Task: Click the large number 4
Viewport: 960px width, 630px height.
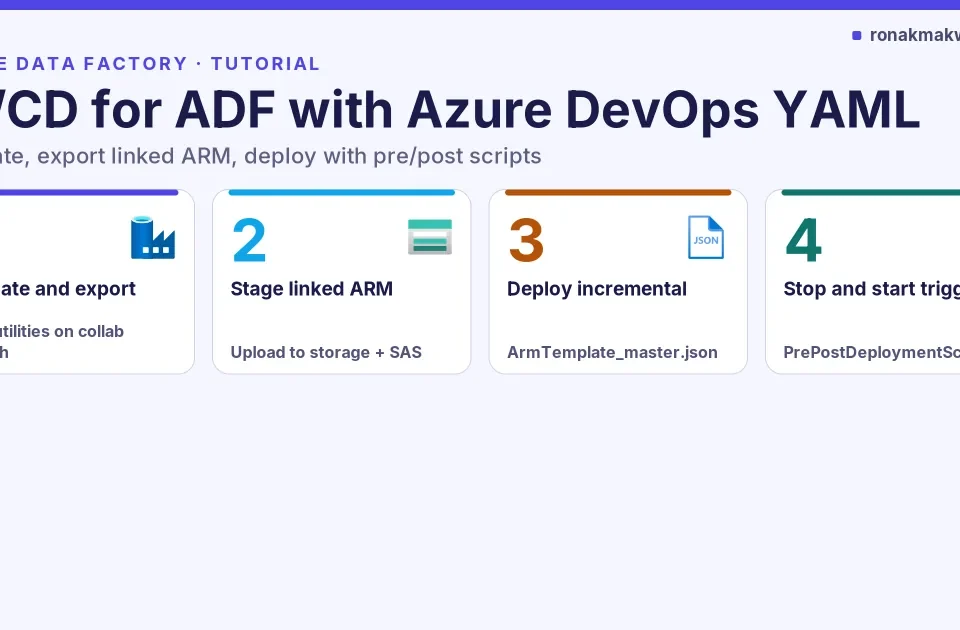Action: tap(803, 240)
